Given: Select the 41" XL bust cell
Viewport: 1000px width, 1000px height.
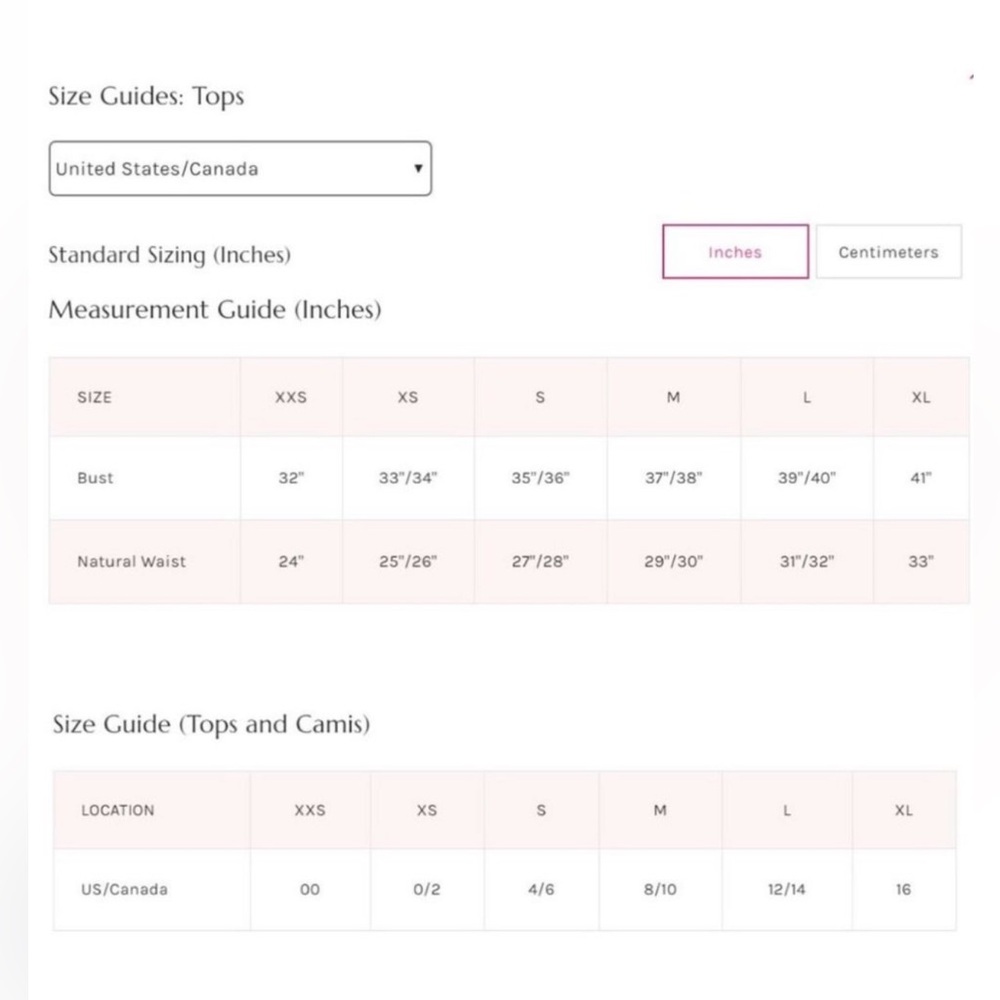Looking at the screenshot, I should pos(921,478).
